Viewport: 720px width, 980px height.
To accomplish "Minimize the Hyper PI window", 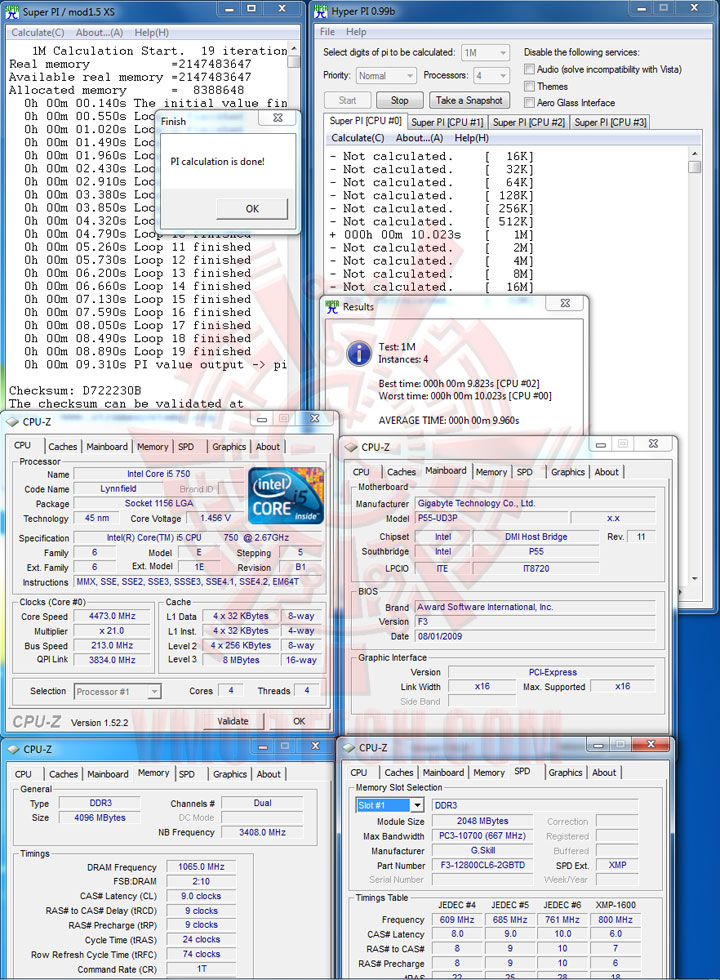I will tap(642, 8).
